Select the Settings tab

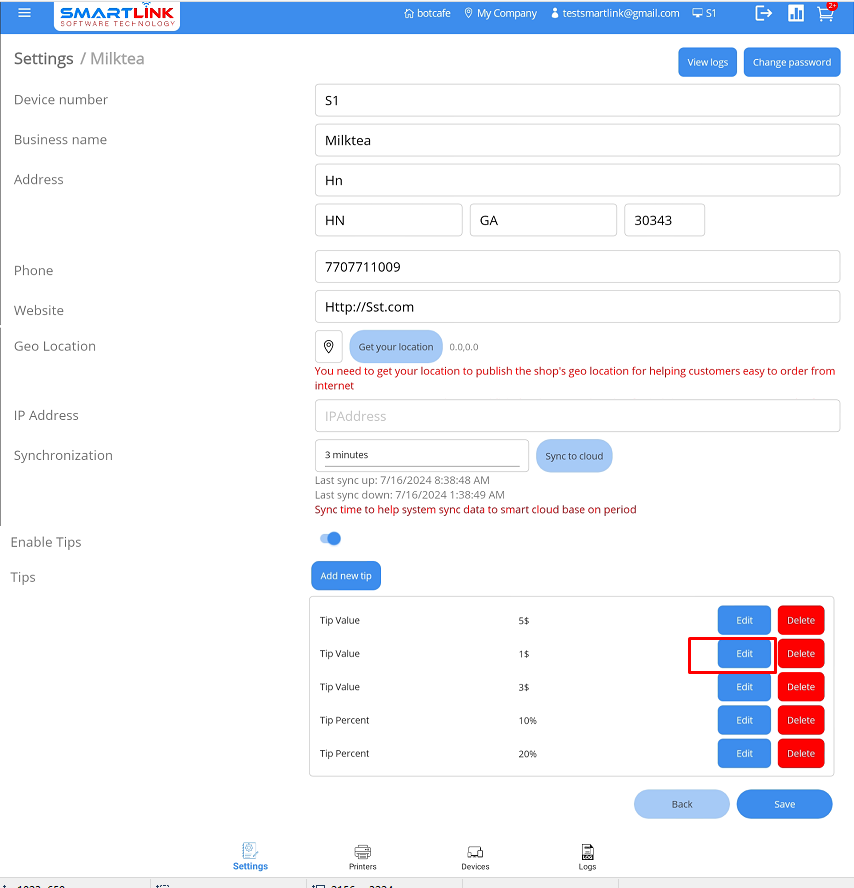(250, 856)
